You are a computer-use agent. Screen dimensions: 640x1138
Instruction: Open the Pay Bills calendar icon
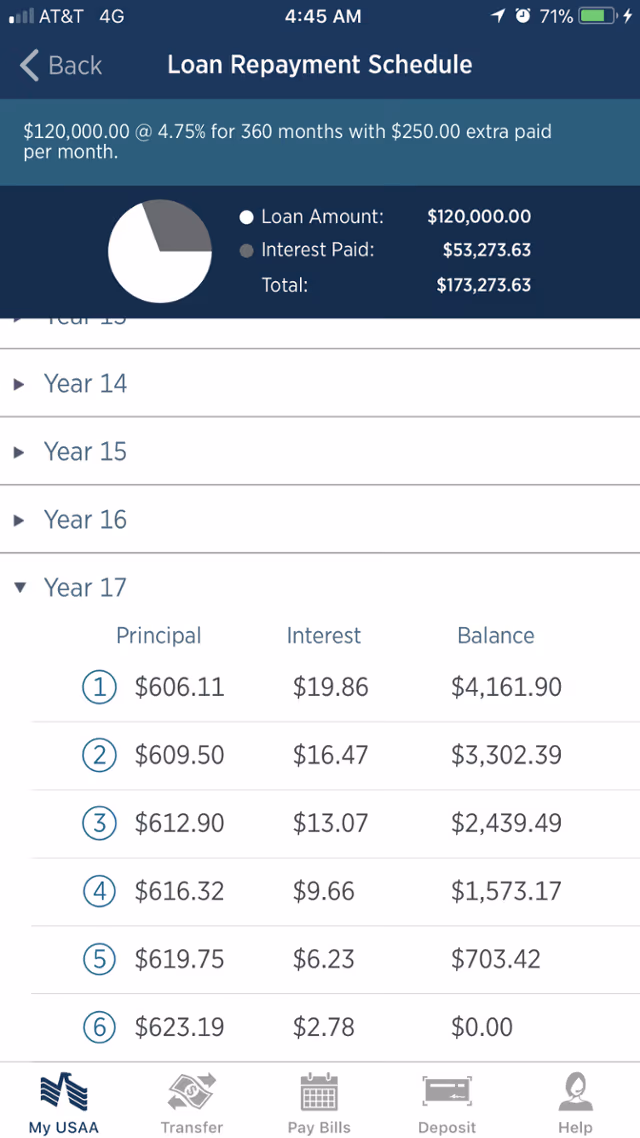pos(319,1093)
